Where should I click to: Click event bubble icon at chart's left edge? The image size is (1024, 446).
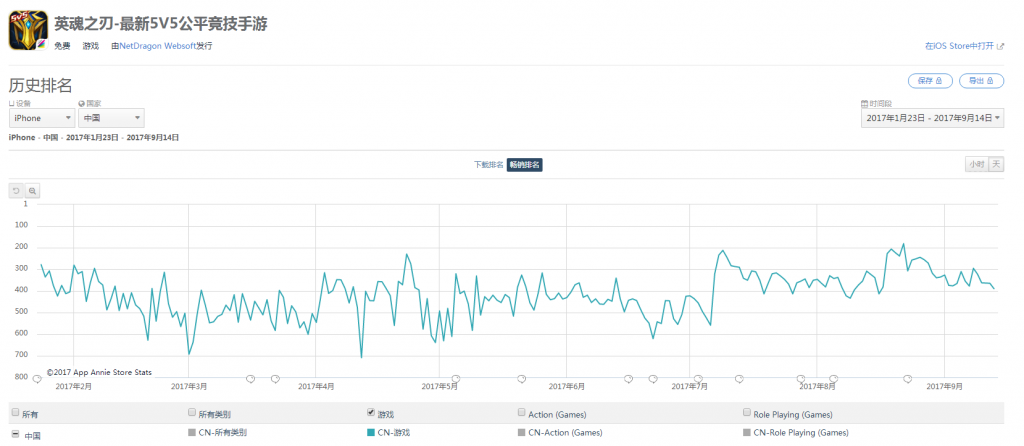pos(37,379)
